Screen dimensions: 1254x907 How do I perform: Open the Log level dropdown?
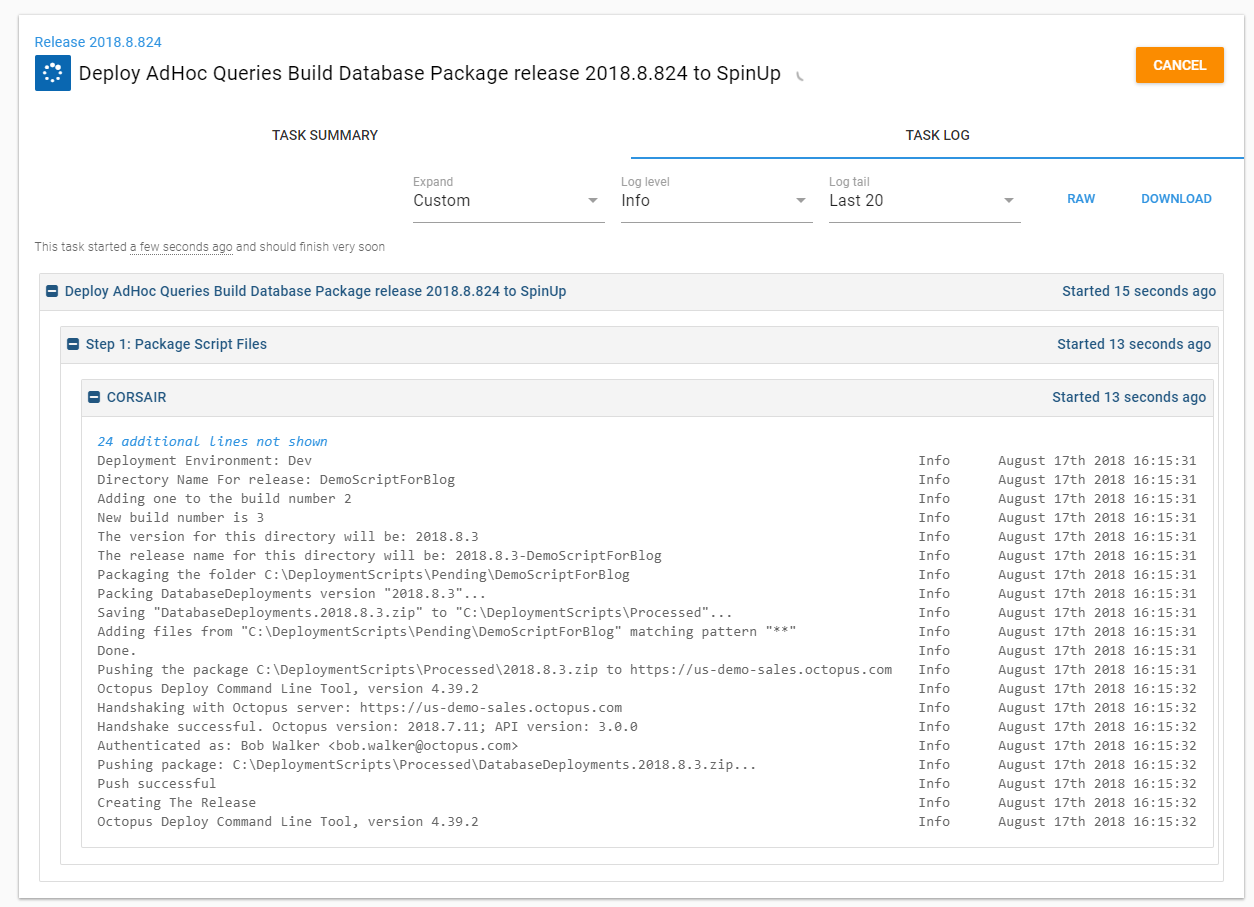(716, 201)
